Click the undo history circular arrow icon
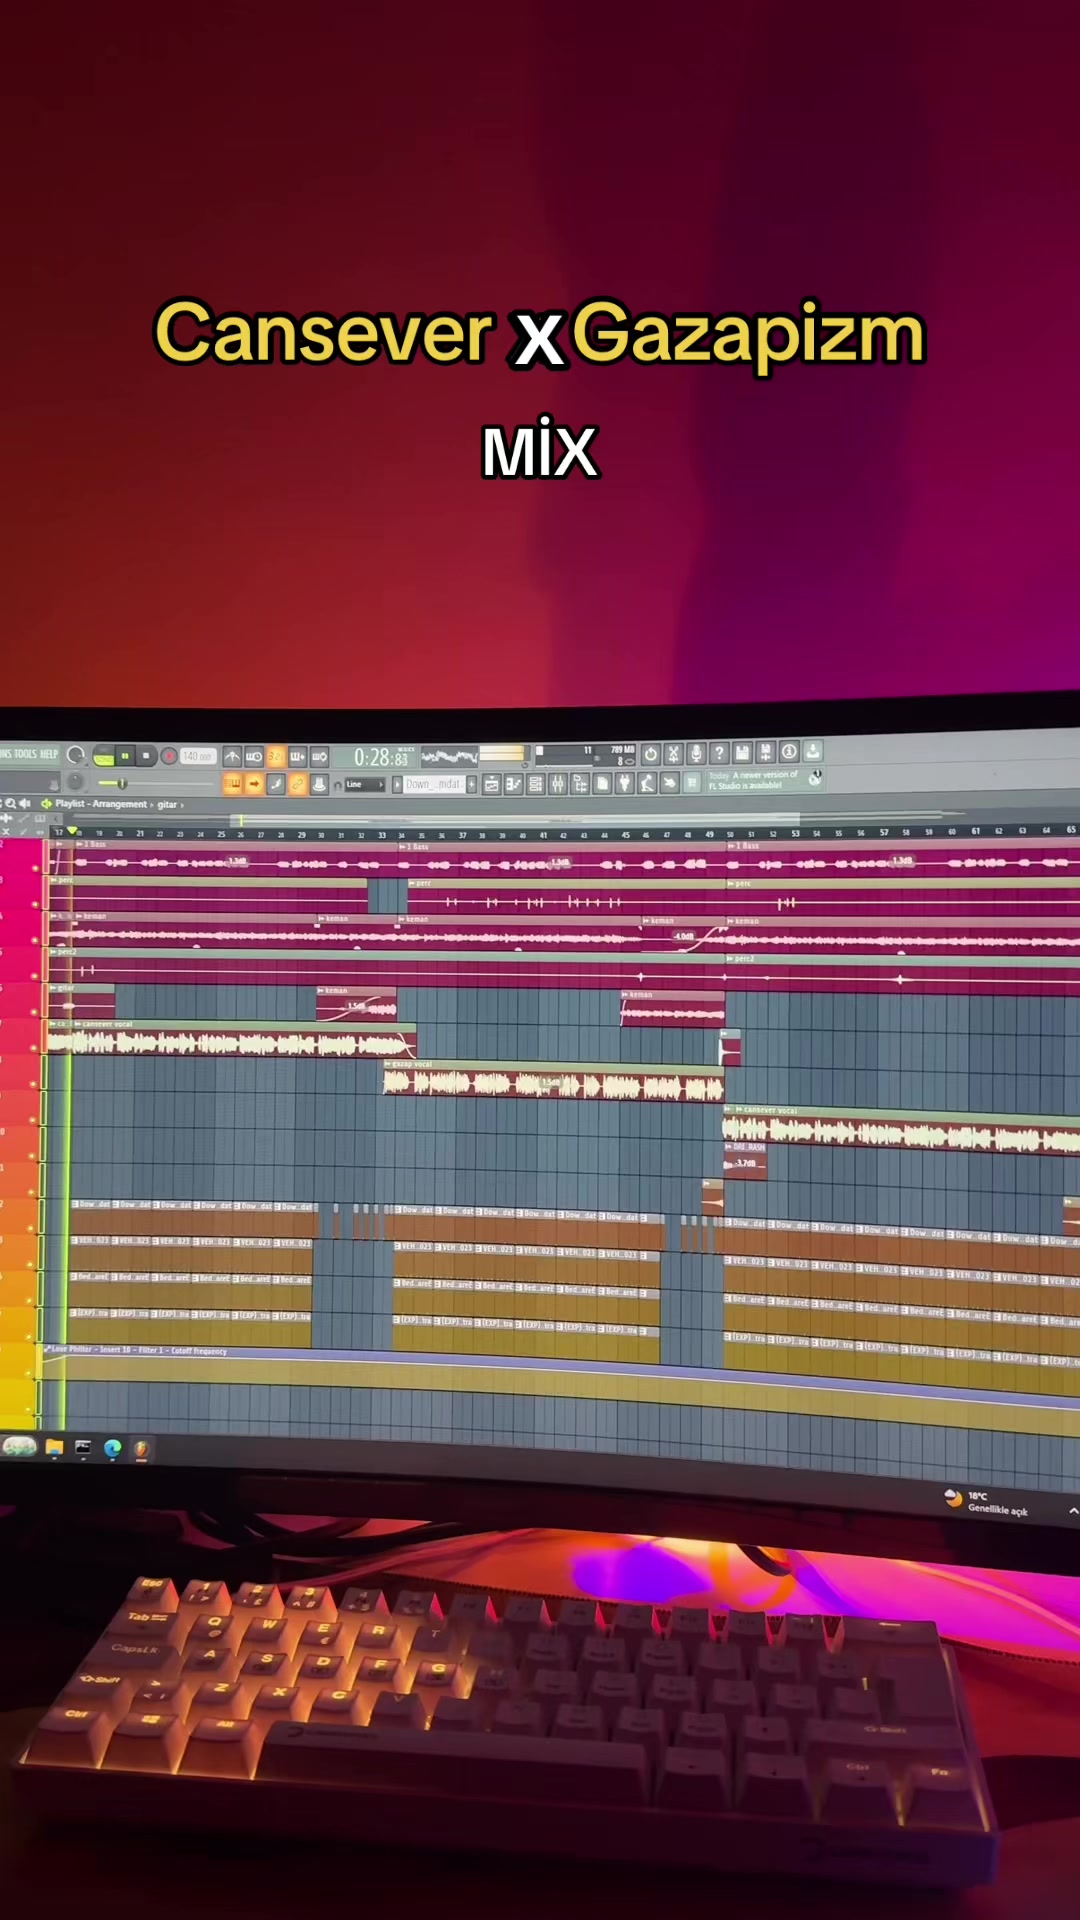The width and height of the screenshot is (1080, 1920). click(x=650, y=755)
